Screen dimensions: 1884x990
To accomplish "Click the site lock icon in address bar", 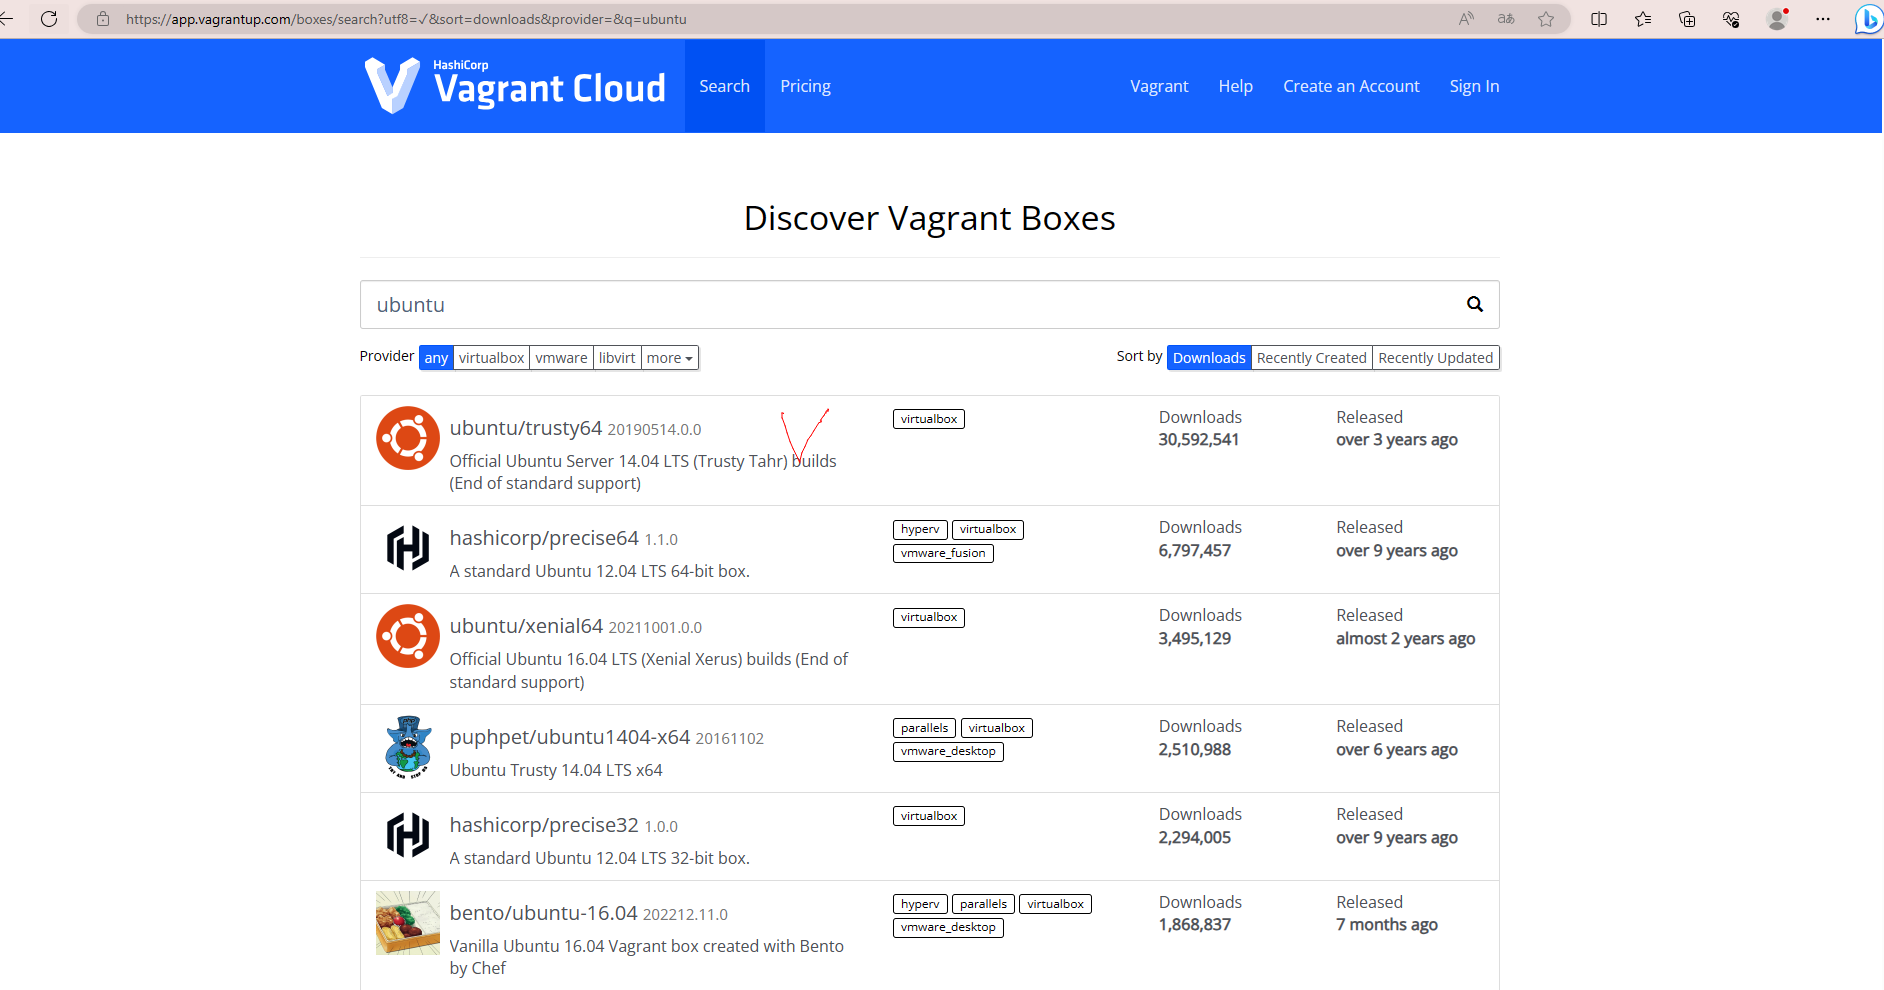I will point(103,19).
